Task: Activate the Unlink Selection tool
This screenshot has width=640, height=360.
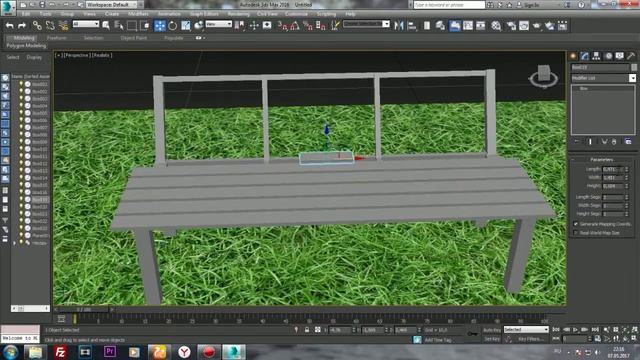Action: click(50, 26)
